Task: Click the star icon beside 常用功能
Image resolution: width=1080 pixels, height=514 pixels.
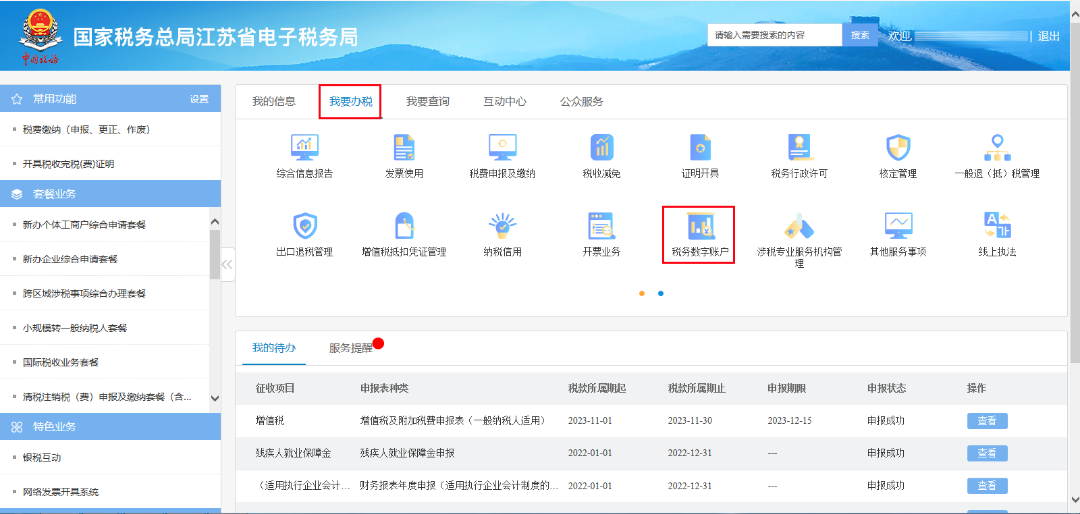Action: [x=17, y=99]
